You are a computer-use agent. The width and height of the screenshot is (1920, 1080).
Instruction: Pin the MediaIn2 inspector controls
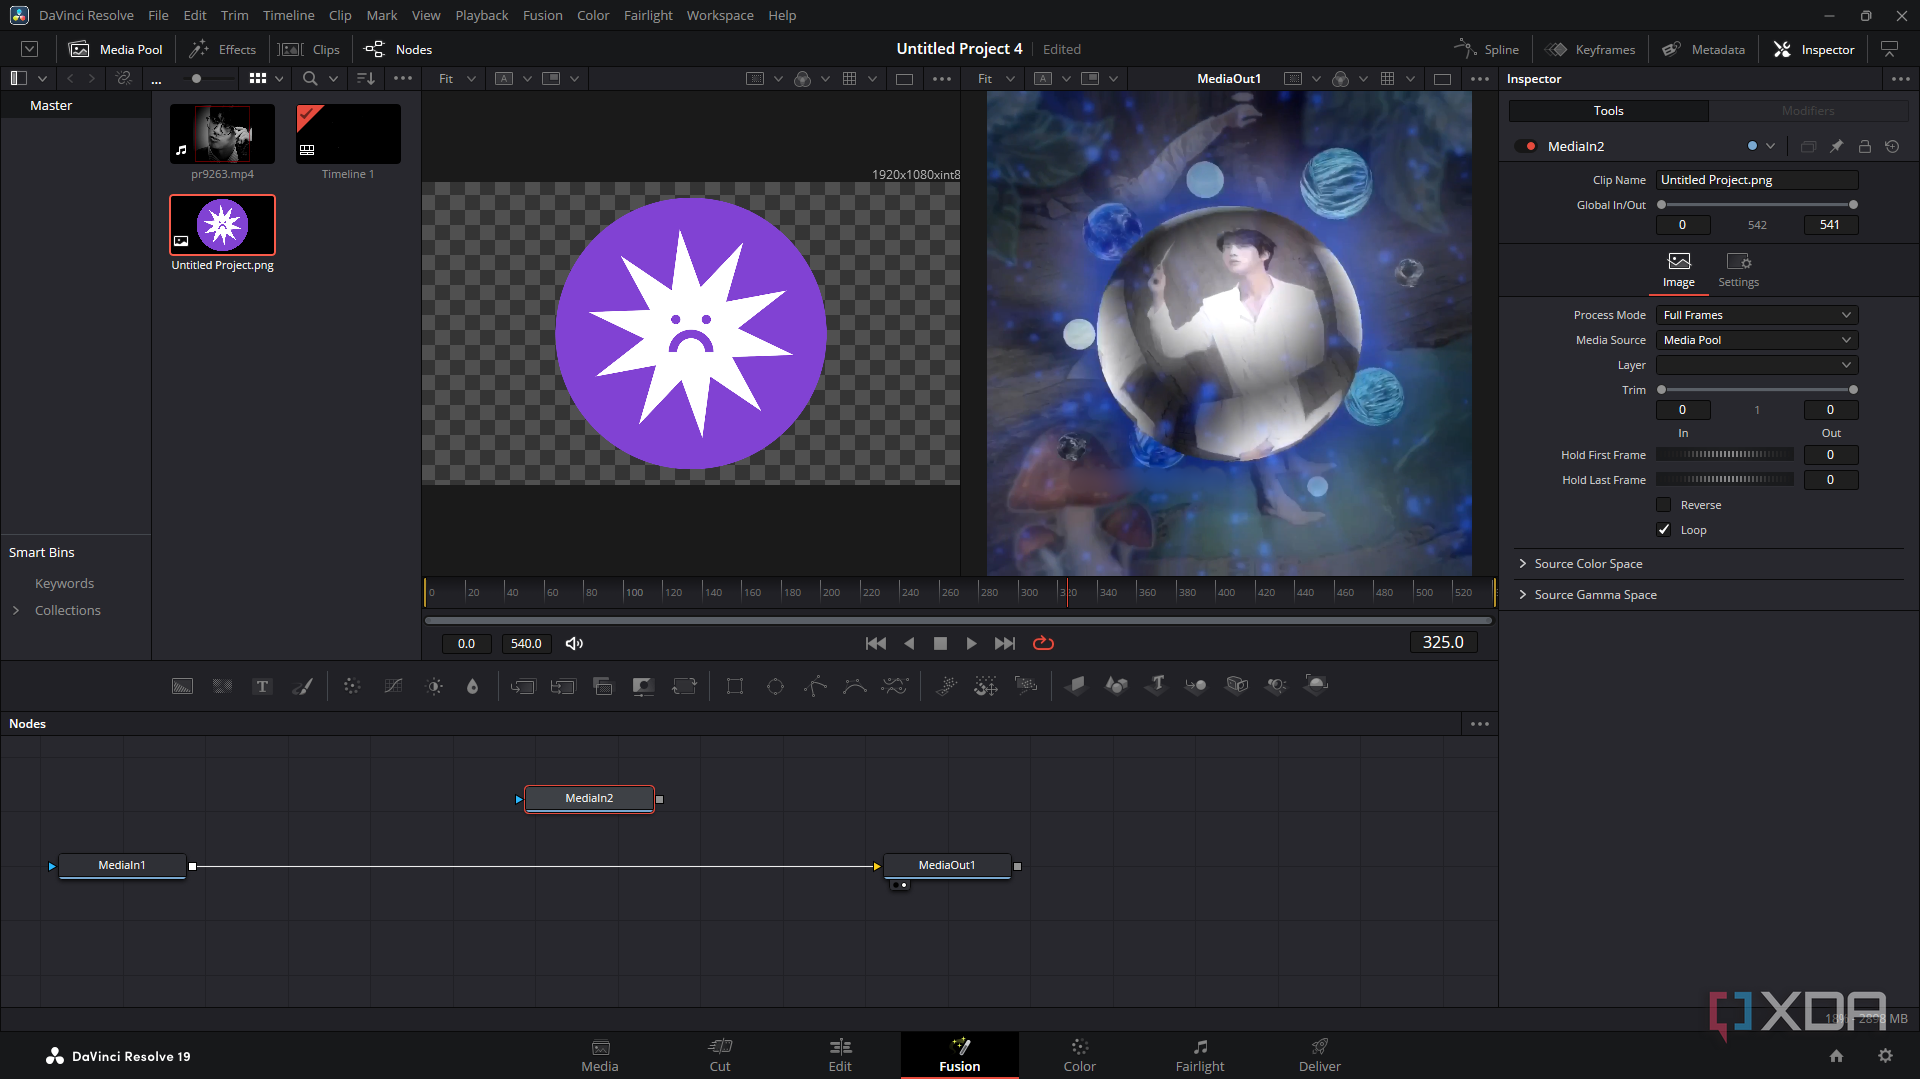1836,146
